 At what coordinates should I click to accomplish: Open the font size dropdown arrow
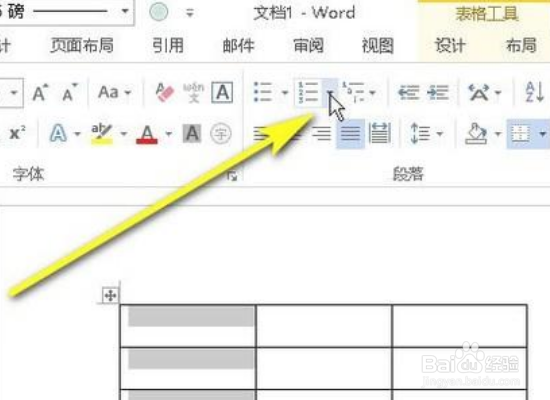point(14,93)
